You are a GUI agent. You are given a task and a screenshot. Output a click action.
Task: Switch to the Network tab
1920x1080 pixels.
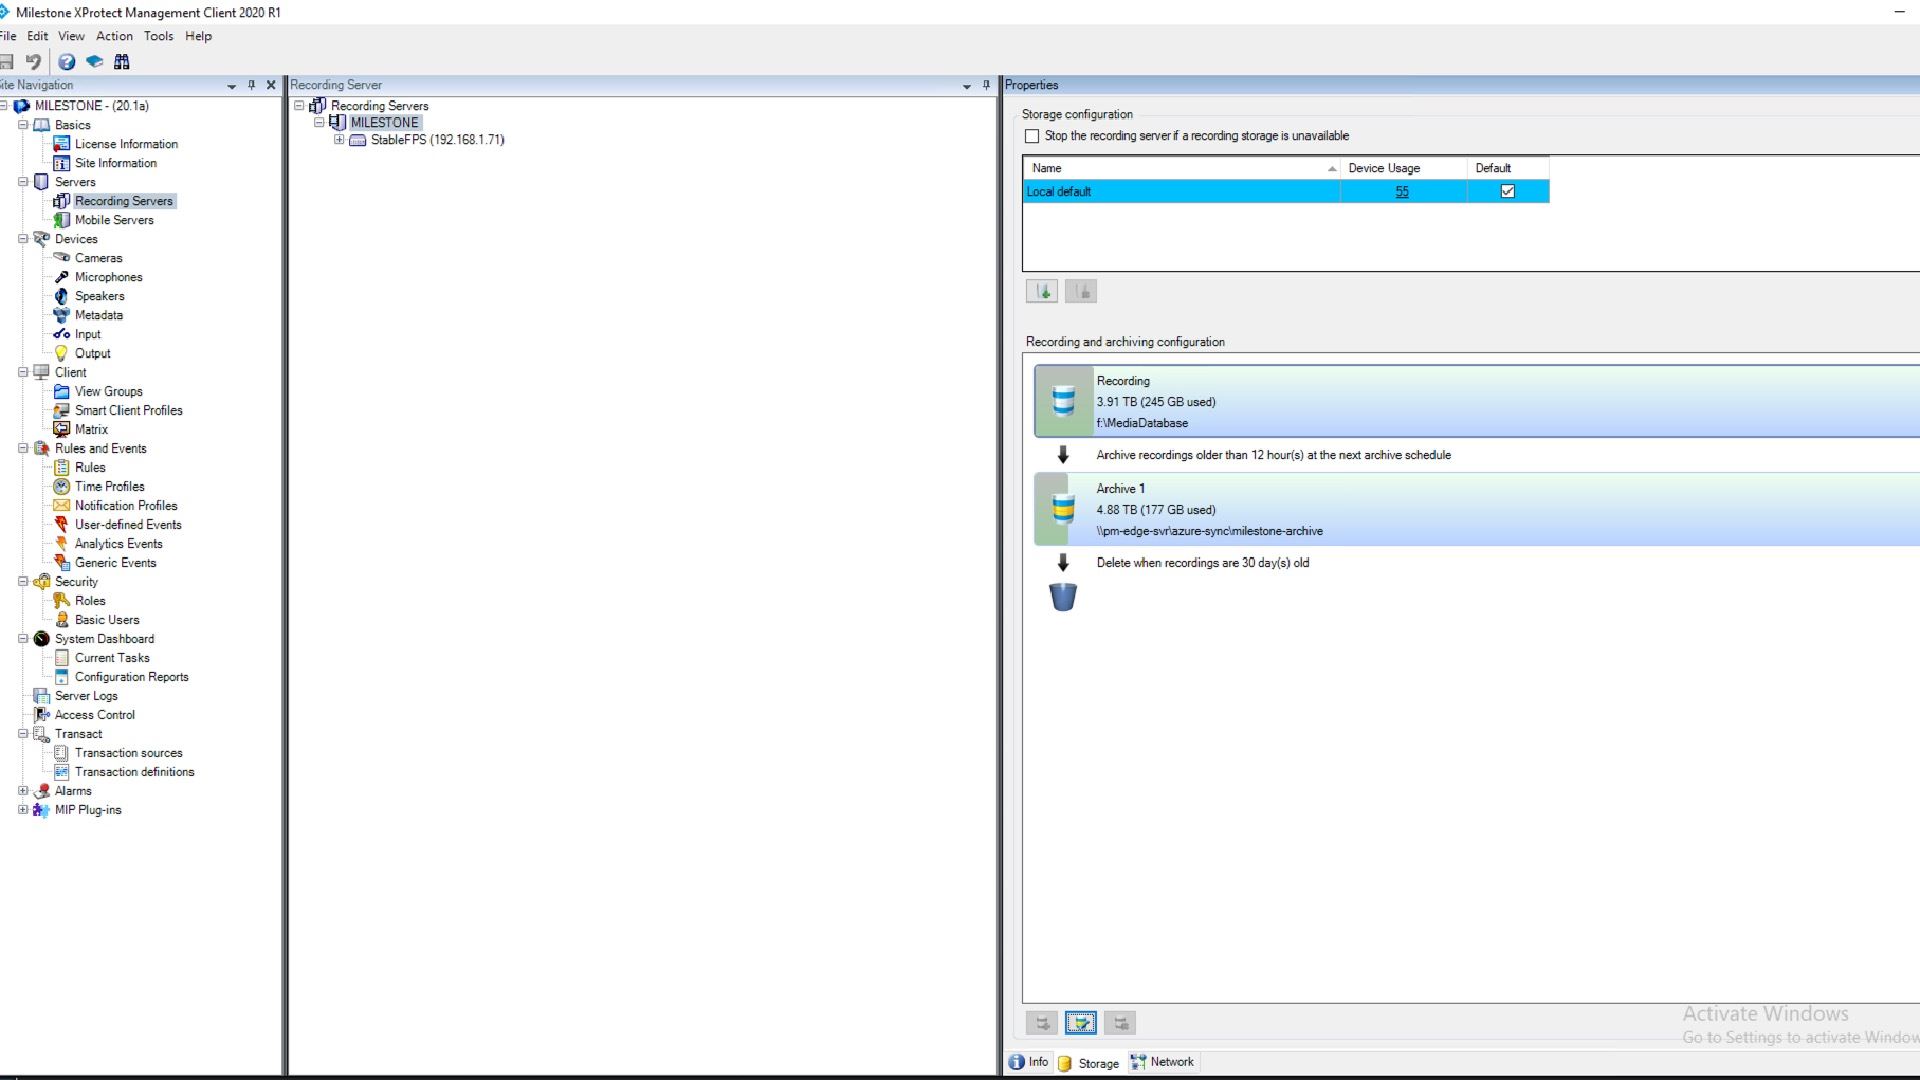[1162, 1062]
